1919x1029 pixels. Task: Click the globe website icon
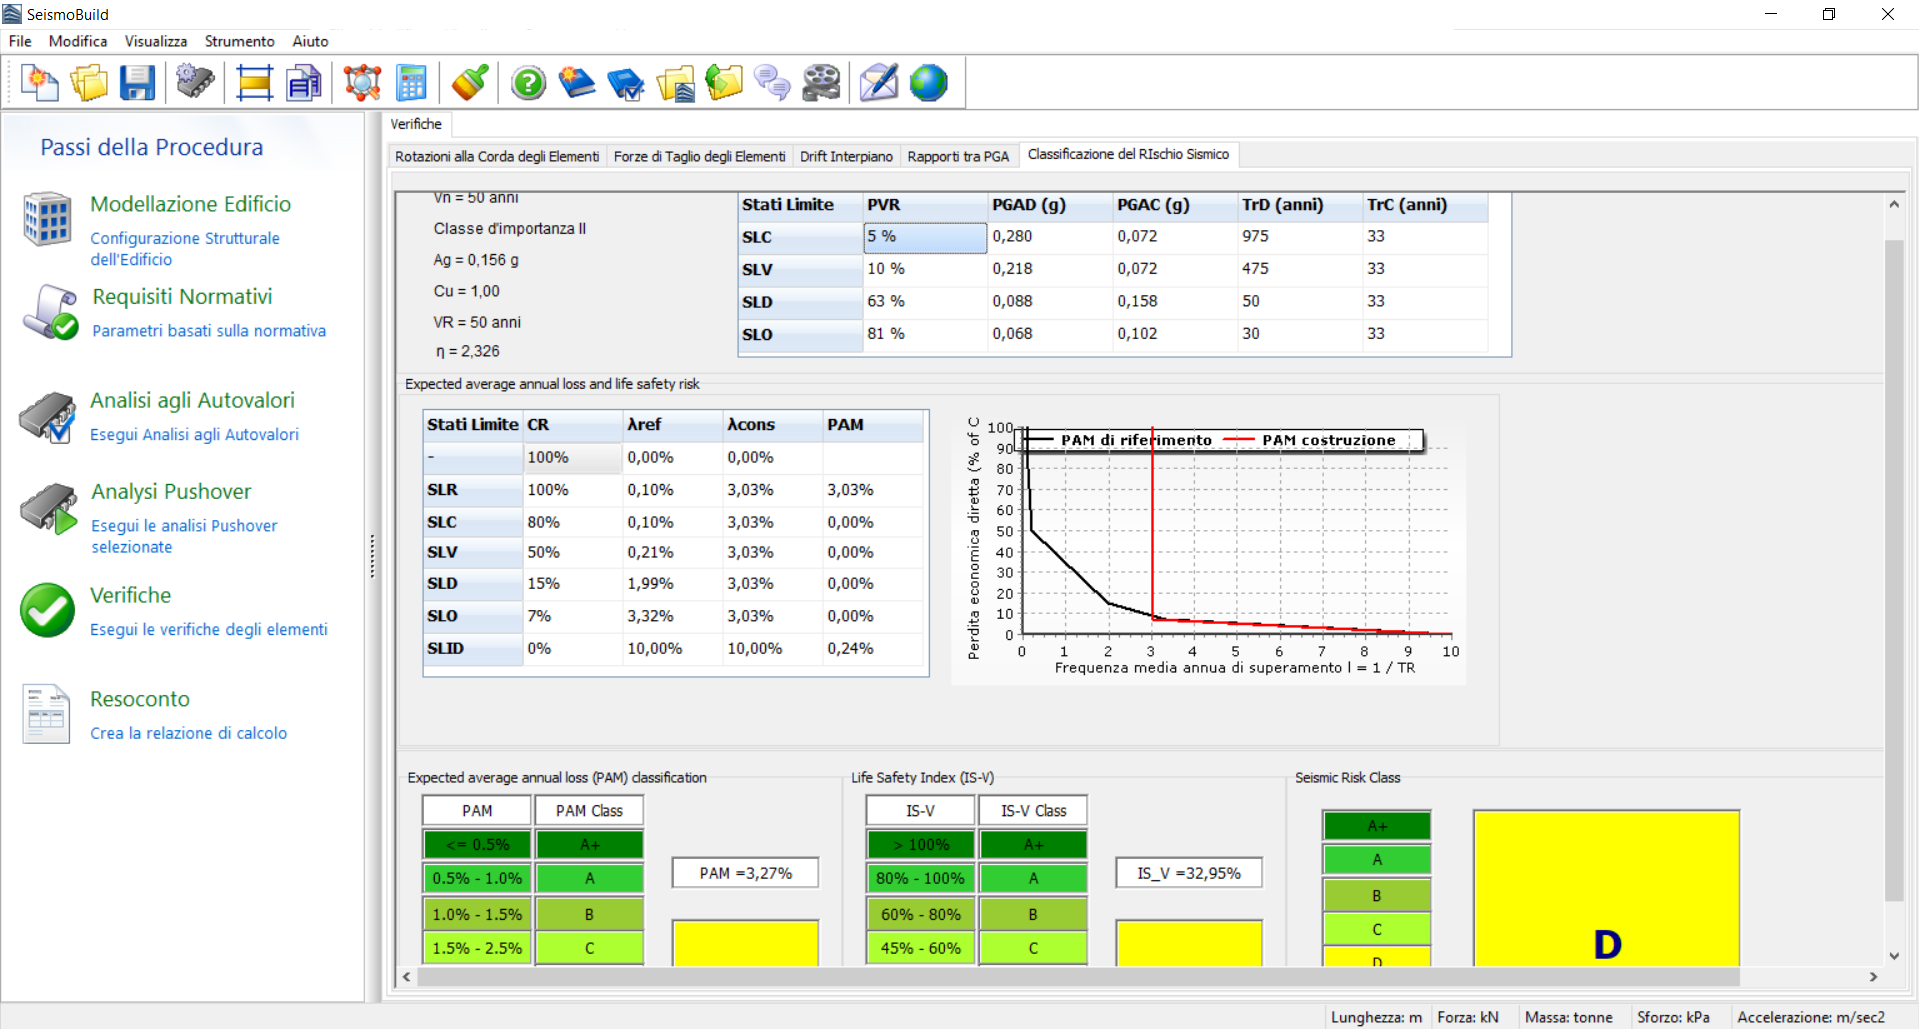click(928, 83)
